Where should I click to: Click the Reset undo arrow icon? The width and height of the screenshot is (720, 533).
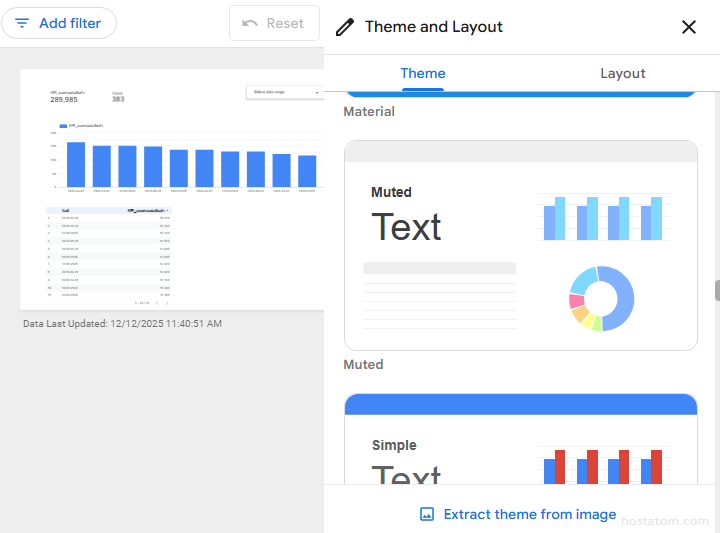pos(250,23)
